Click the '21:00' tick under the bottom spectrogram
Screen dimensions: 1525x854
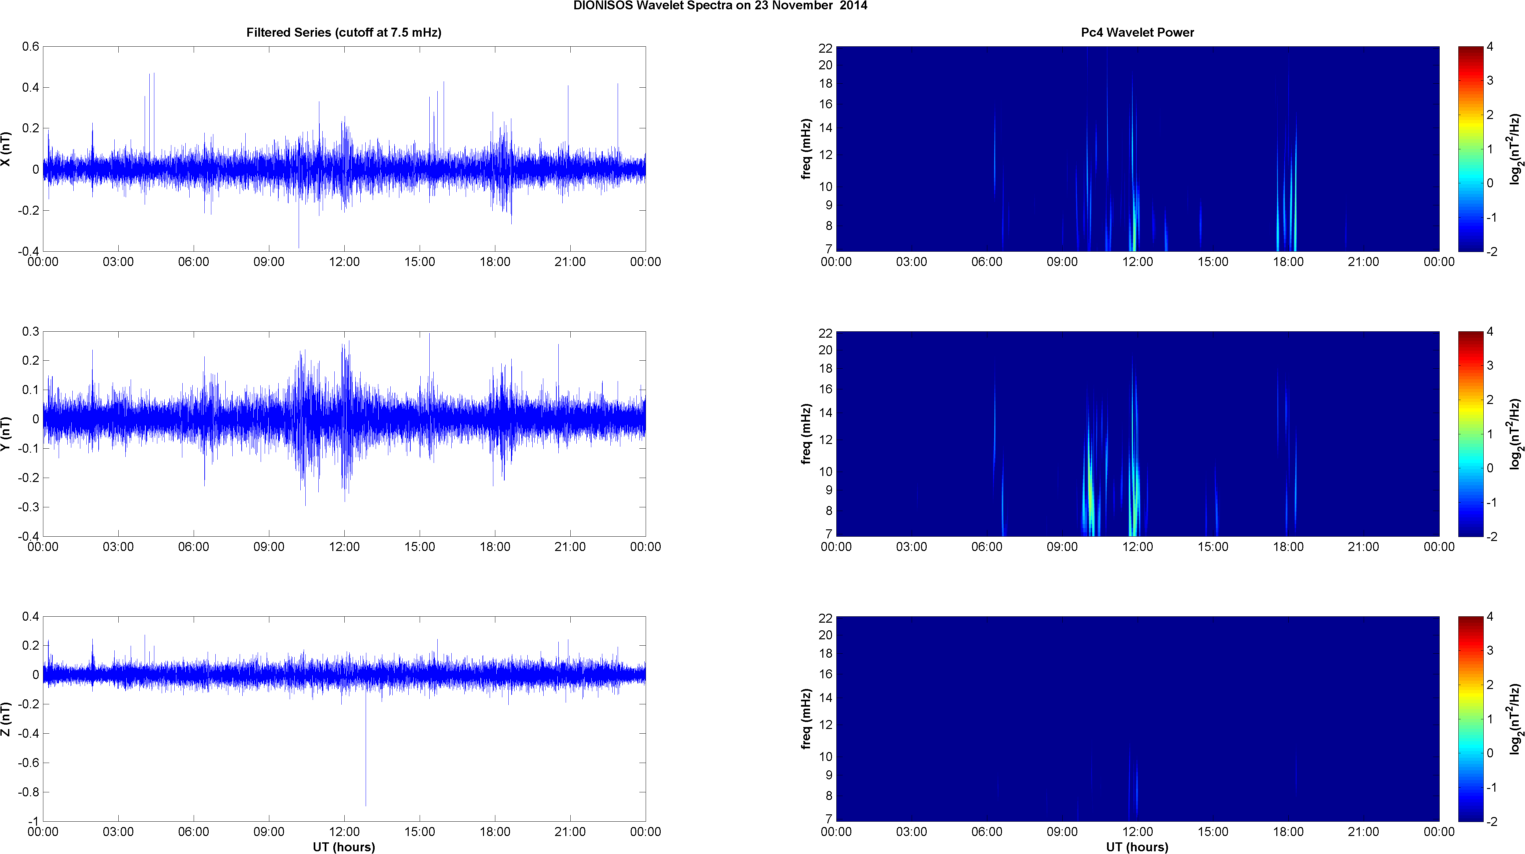1363,832
